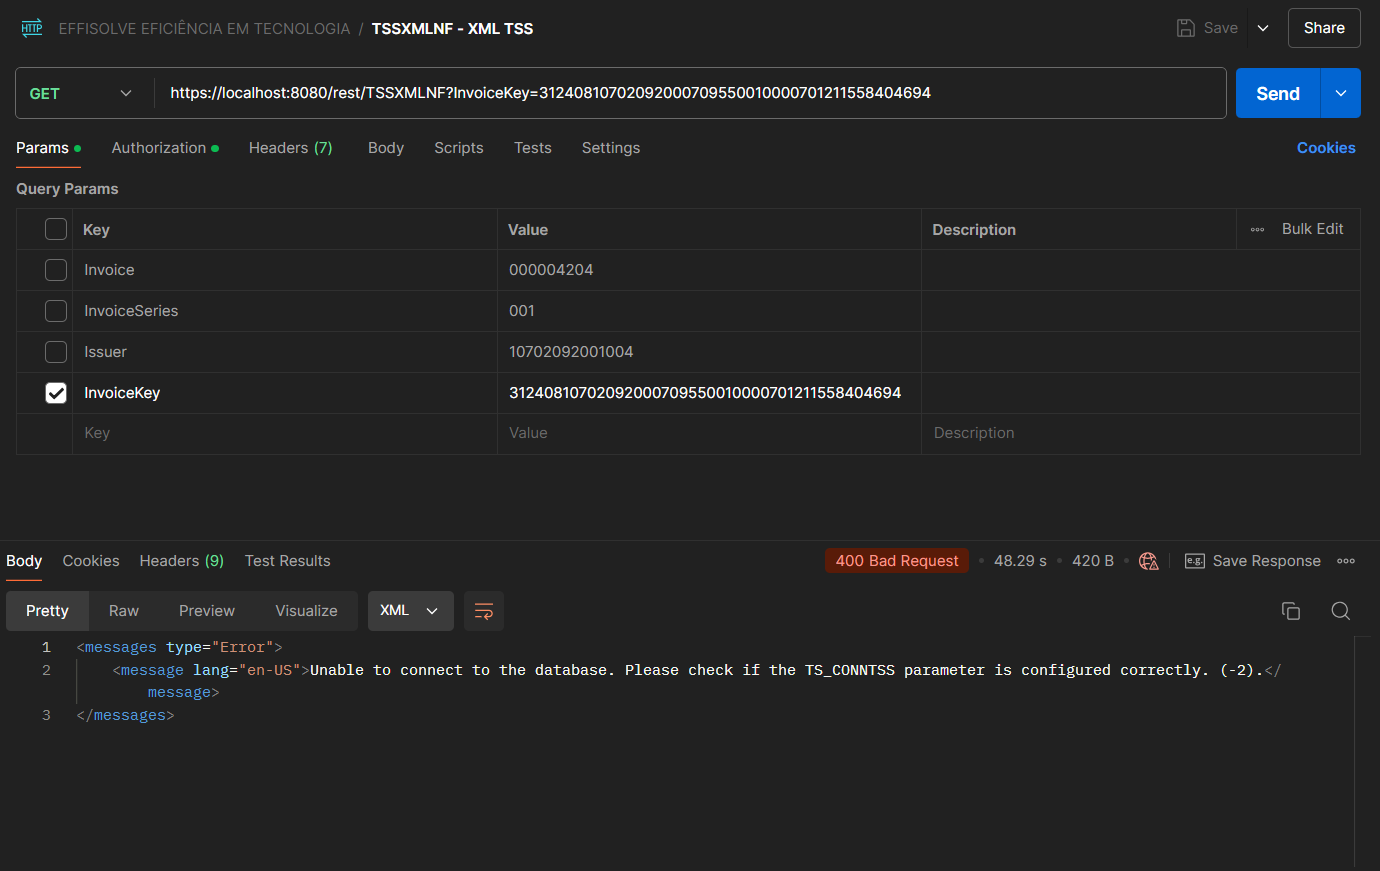Click the wrap lines icon in response toolbar
The width and height of the screenshot is (1380, 871).
click(484, 611)
